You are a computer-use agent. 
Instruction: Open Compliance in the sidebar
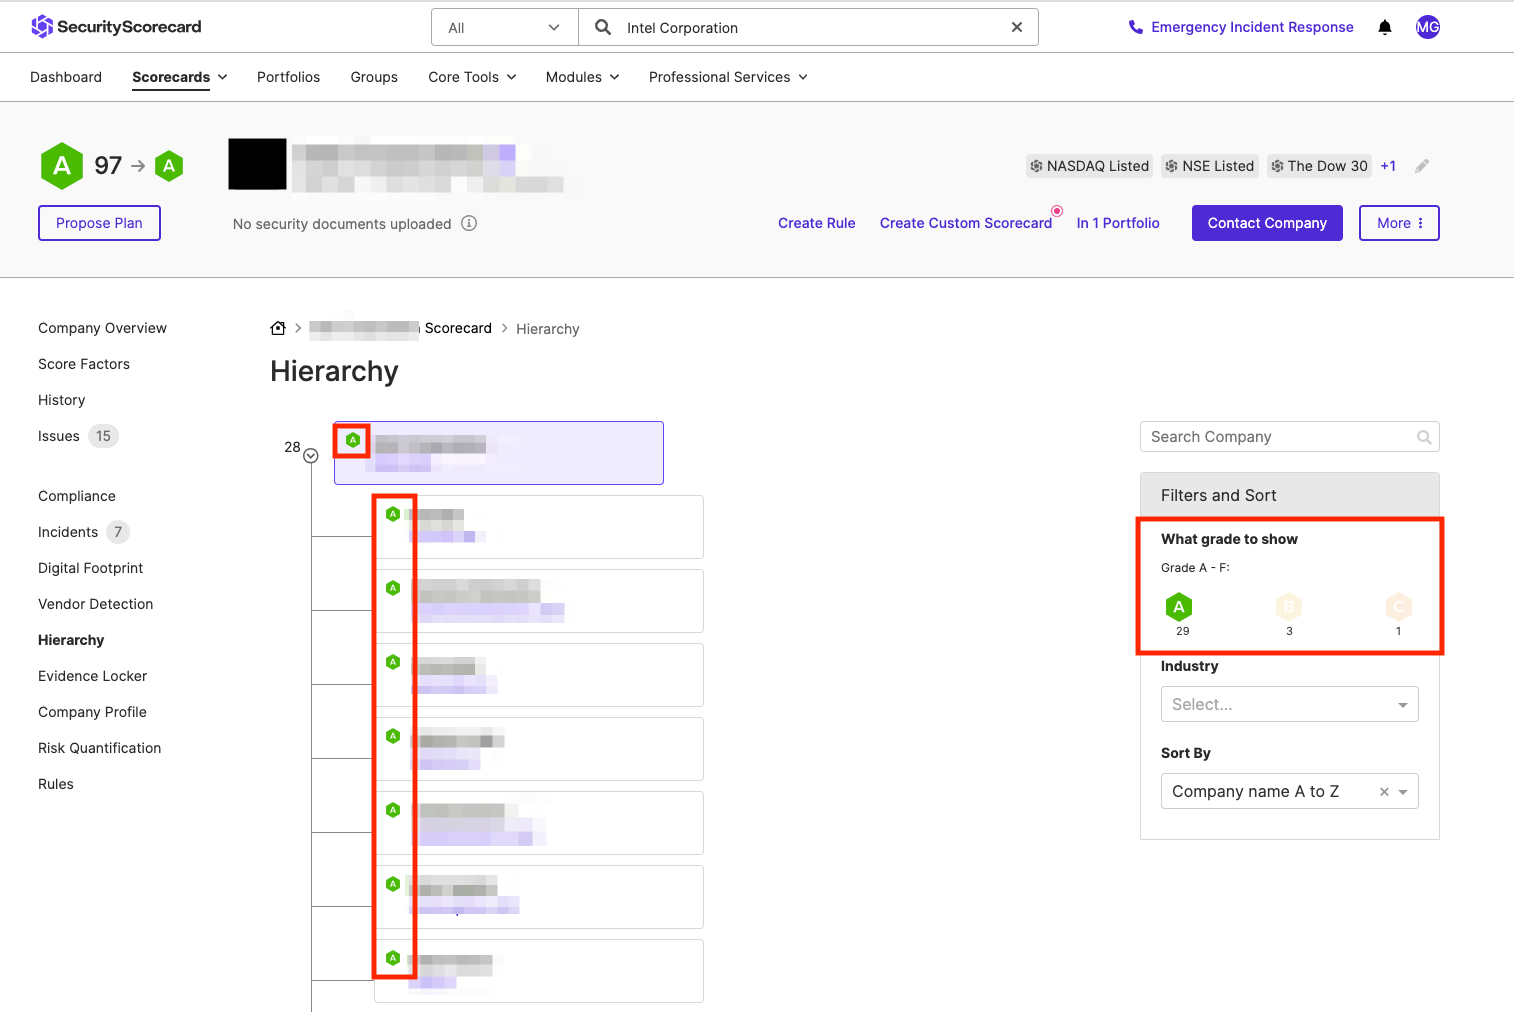(x=77, y=496)
